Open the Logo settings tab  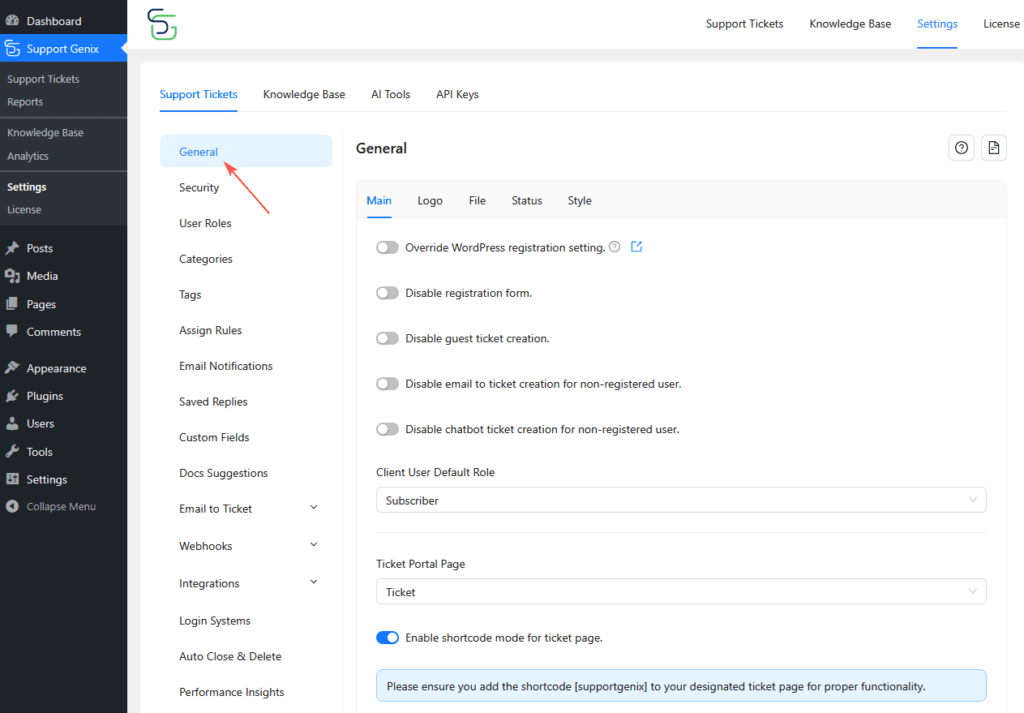[x=430, y=200]
